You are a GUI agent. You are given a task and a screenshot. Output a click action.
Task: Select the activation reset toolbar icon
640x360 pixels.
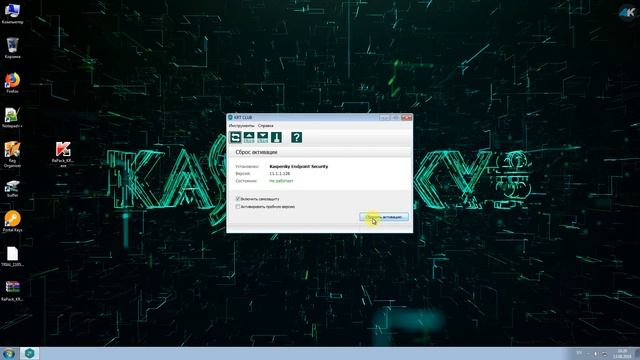click(x=236, y=138)
